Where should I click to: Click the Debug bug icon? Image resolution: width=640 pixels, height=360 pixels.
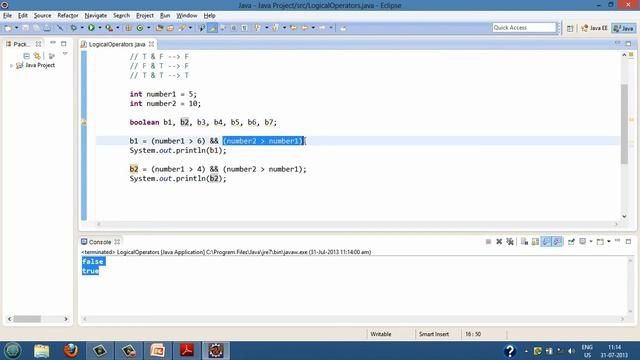tap(73, 28)
